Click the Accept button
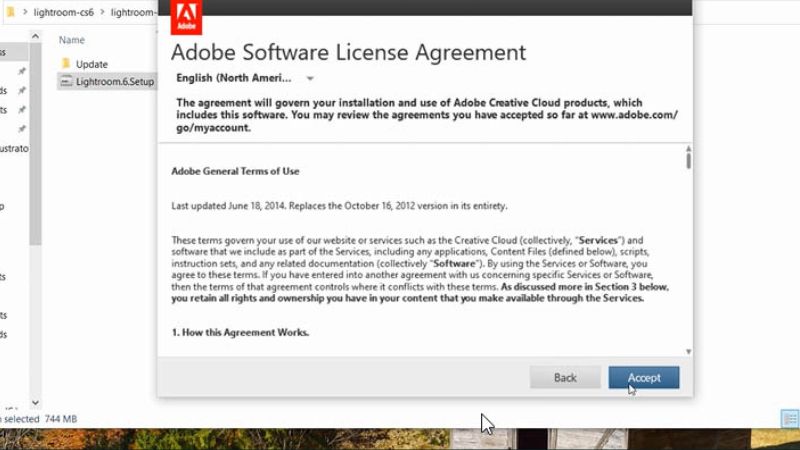800x450 pixels. click(643, 378)
